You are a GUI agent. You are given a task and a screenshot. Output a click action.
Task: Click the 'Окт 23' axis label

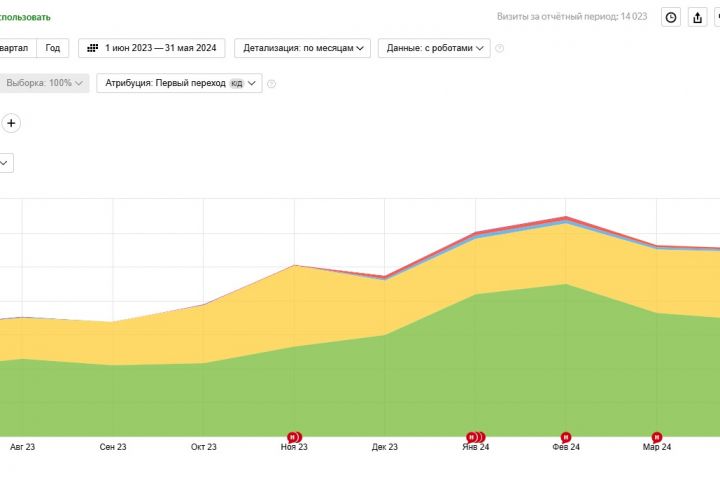(x=203, y=447)
